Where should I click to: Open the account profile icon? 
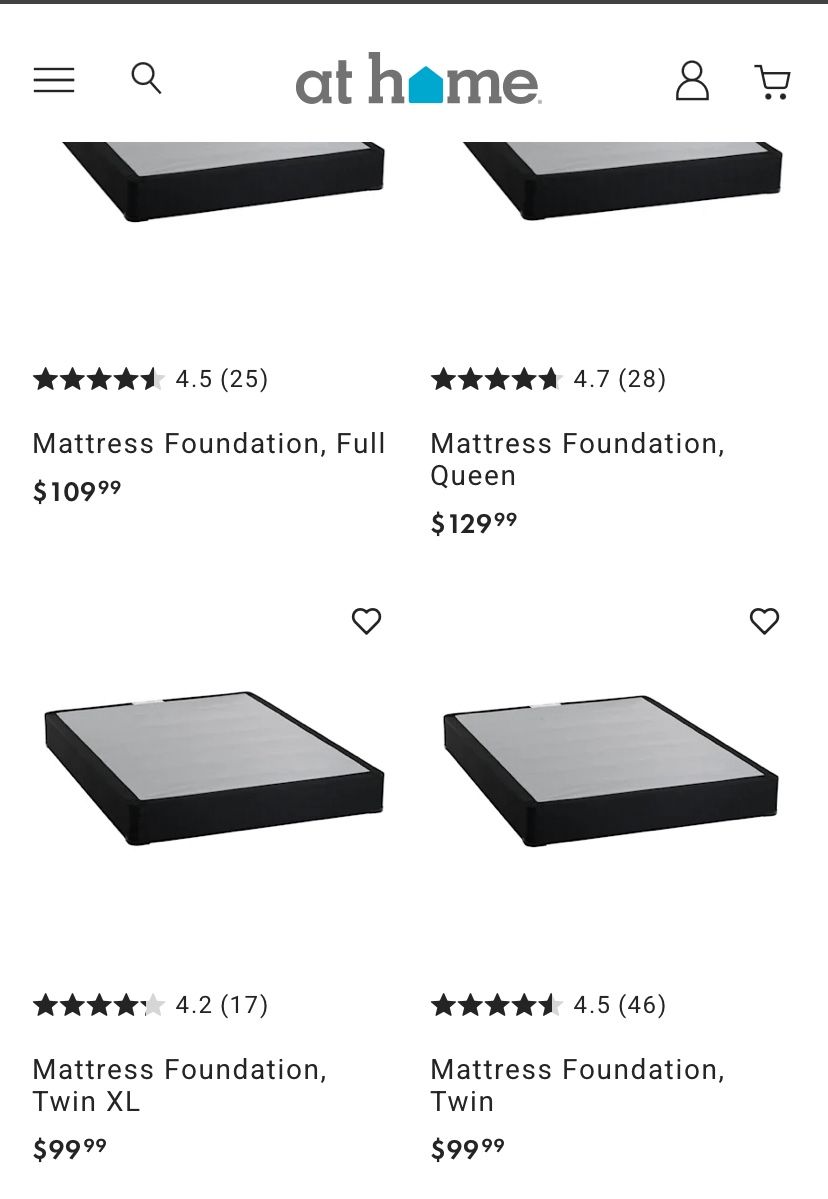tap(692, 81)
